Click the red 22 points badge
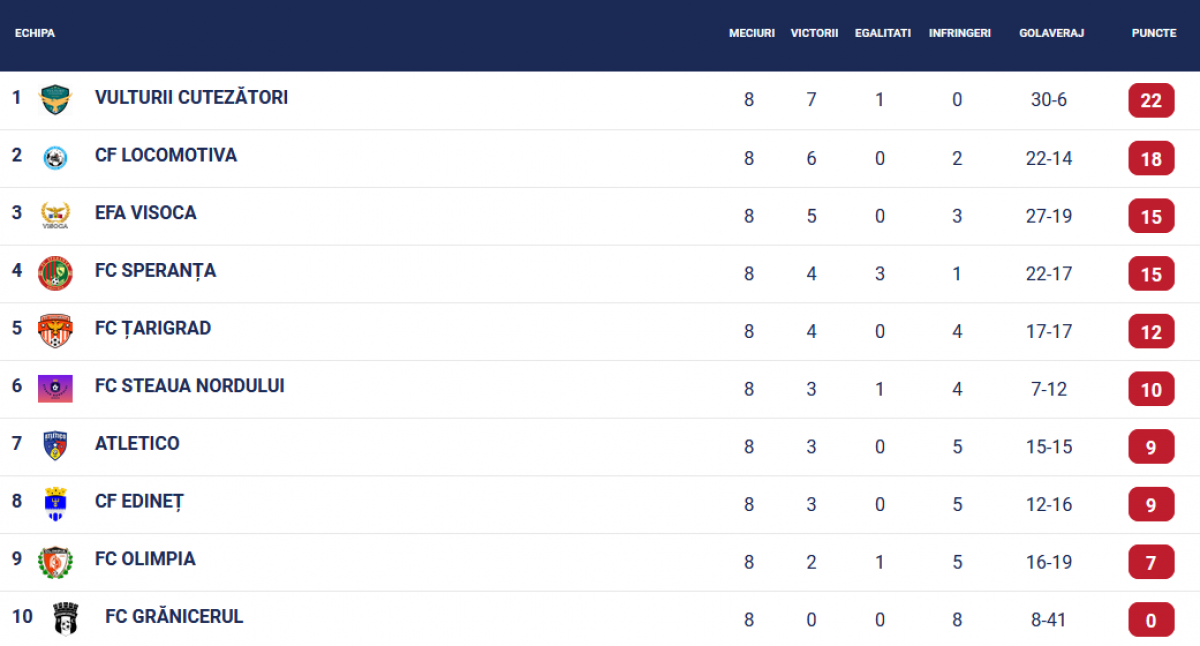This screenshot has height=646, width=1200. click(x=1151, y=101)
